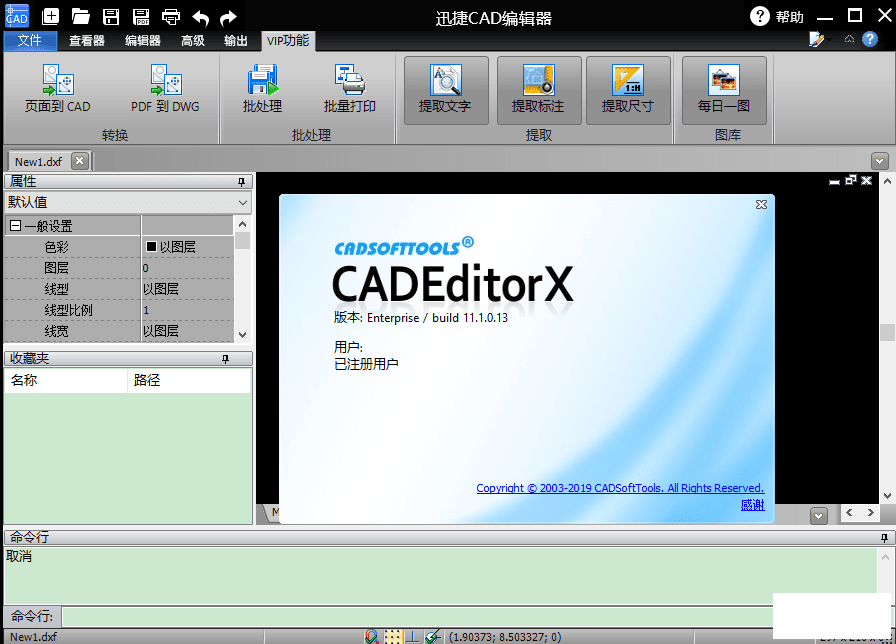Switch to the 编辑器 tab
The height and width of the screenshot is (644, 896).
[143, 41]
